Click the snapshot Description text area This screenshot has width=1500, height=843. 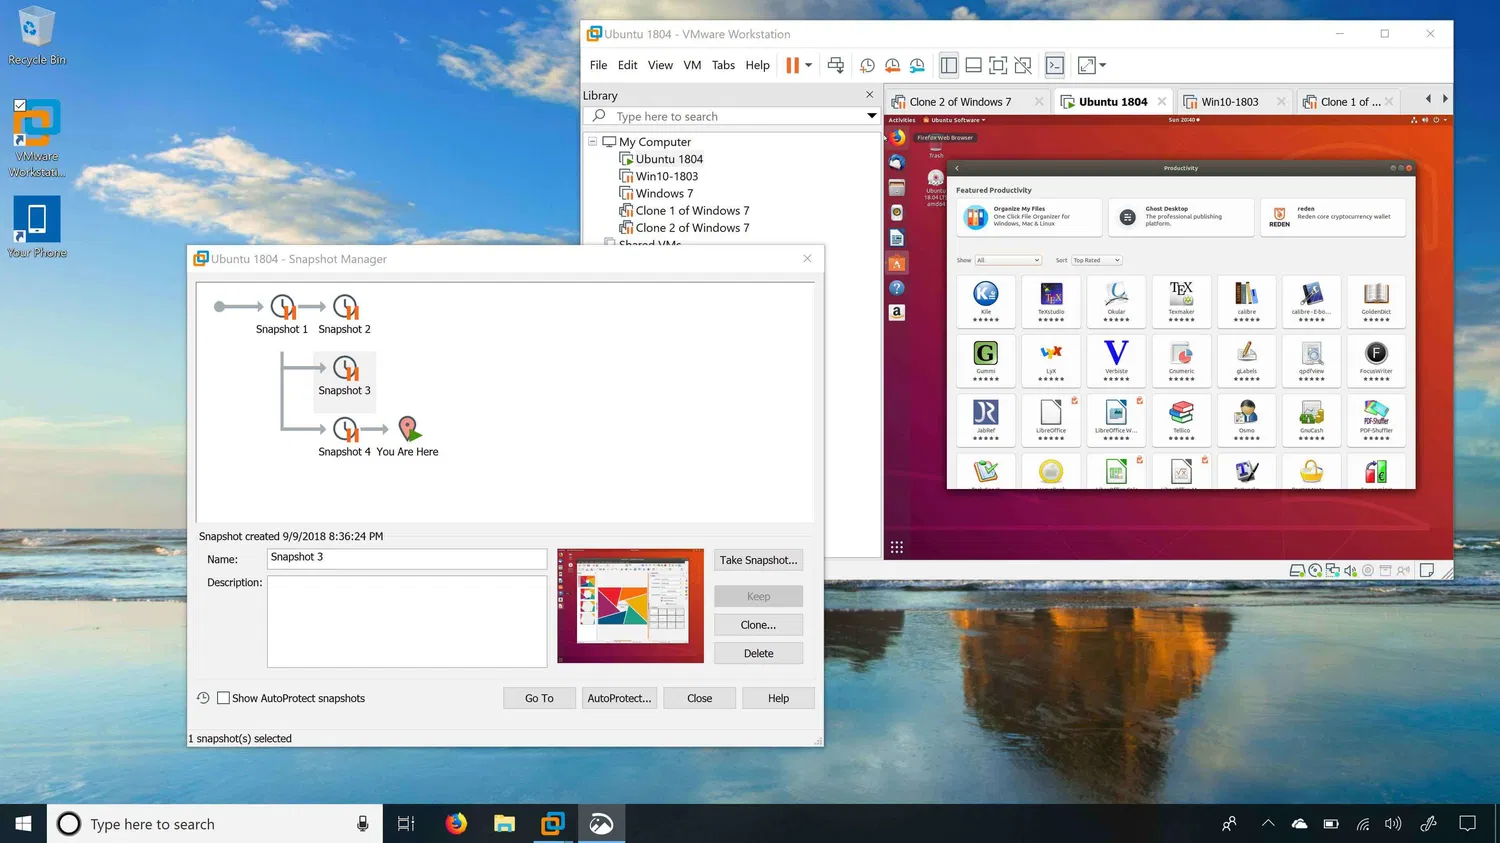407,621
